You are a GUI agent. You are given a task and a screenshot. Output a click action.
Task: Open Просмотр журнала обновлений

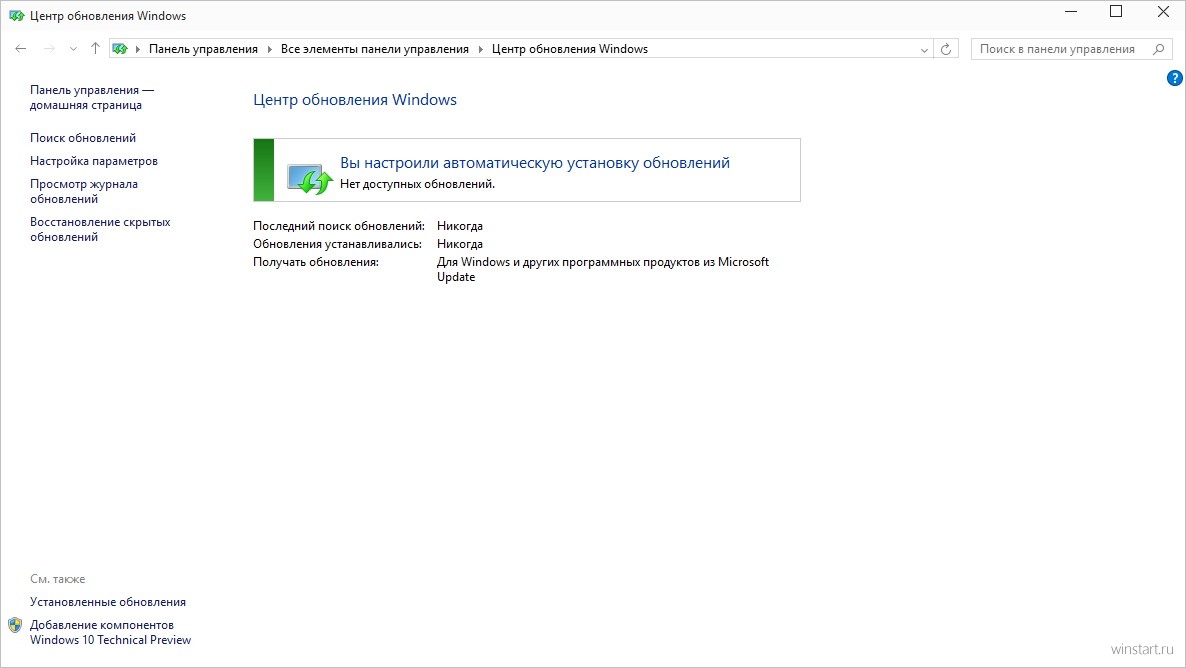click(x=84, y=191)
